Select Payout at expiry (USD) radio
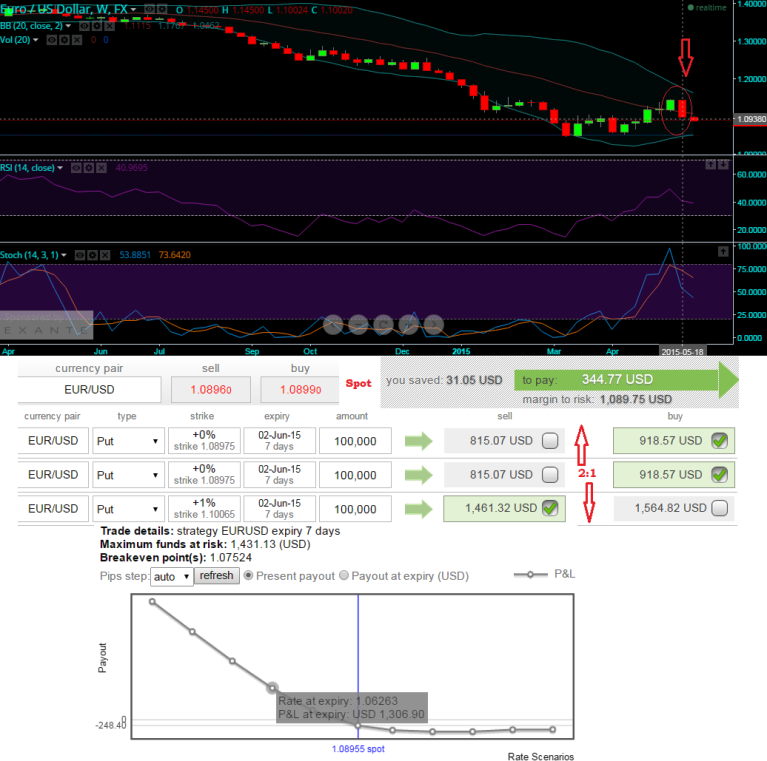 pyautogui.click(x=344, y=576)
